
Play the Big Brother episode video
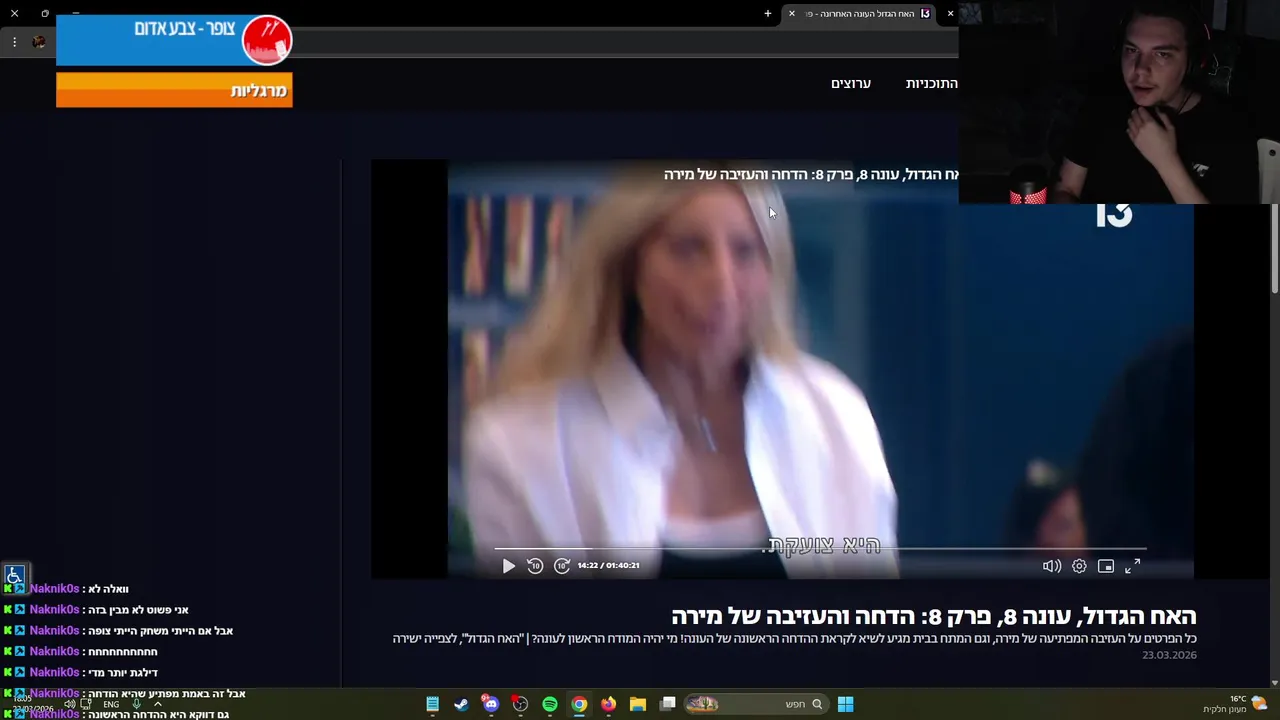point(508,566)
